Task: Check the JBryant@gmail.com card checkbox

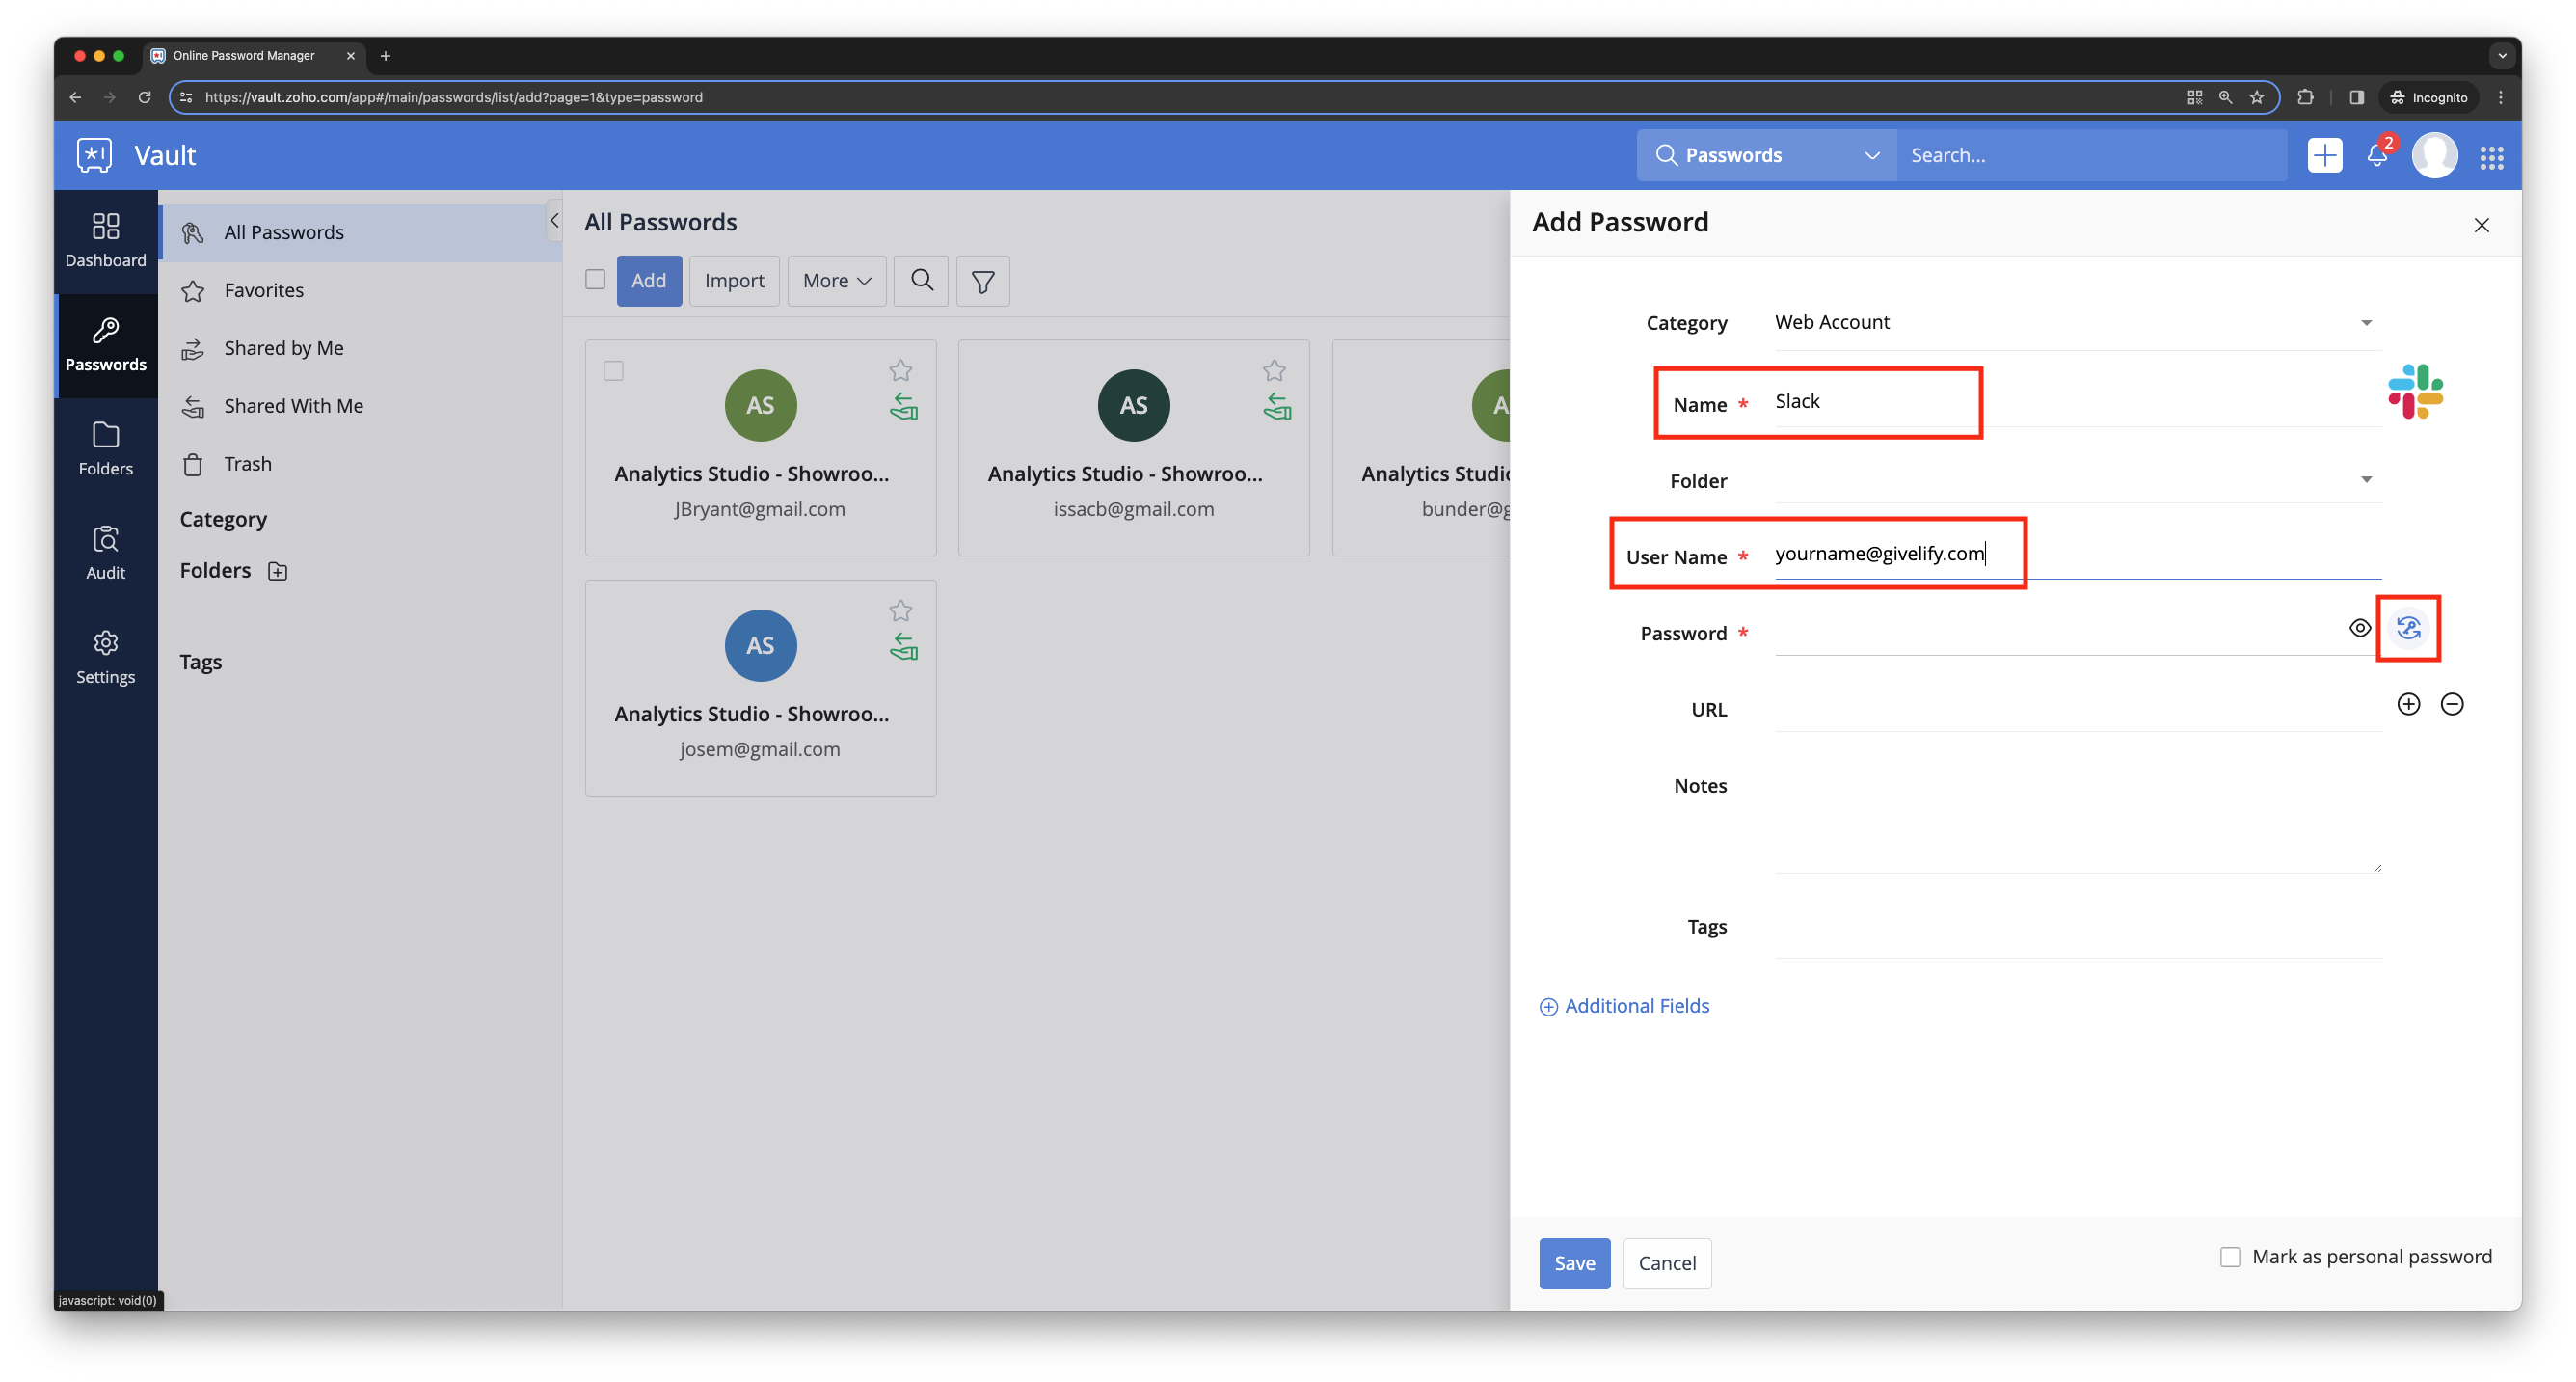Action: point(613,371)
